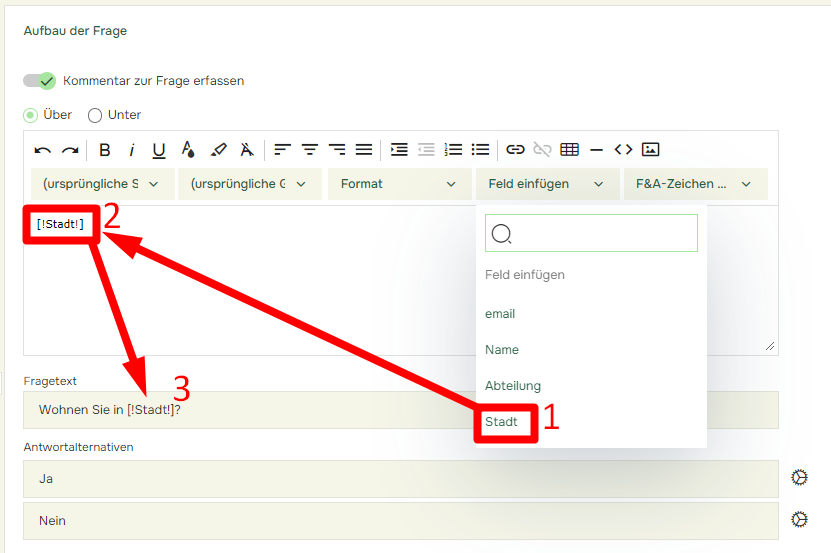Viewport: 831px width, 553px height.
Task: Remove the hyperlink
Action: pos(542,150)
